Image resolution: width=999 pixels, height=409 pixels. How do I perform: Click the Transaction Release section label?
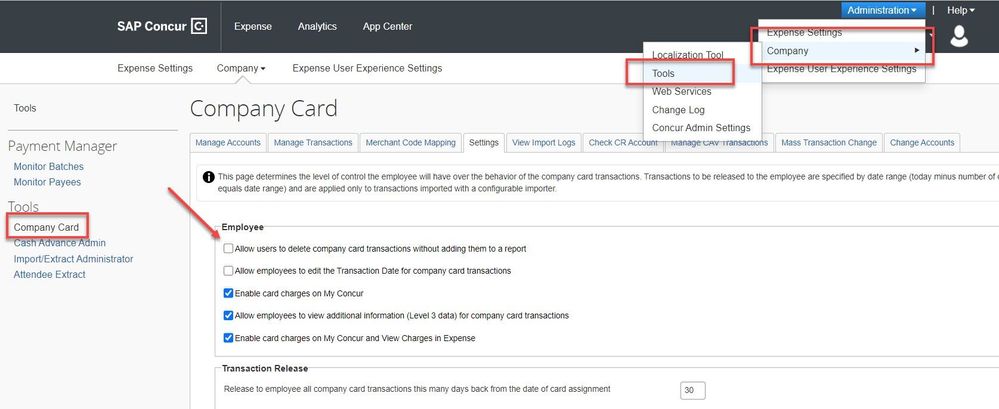(x=265, y=368)
